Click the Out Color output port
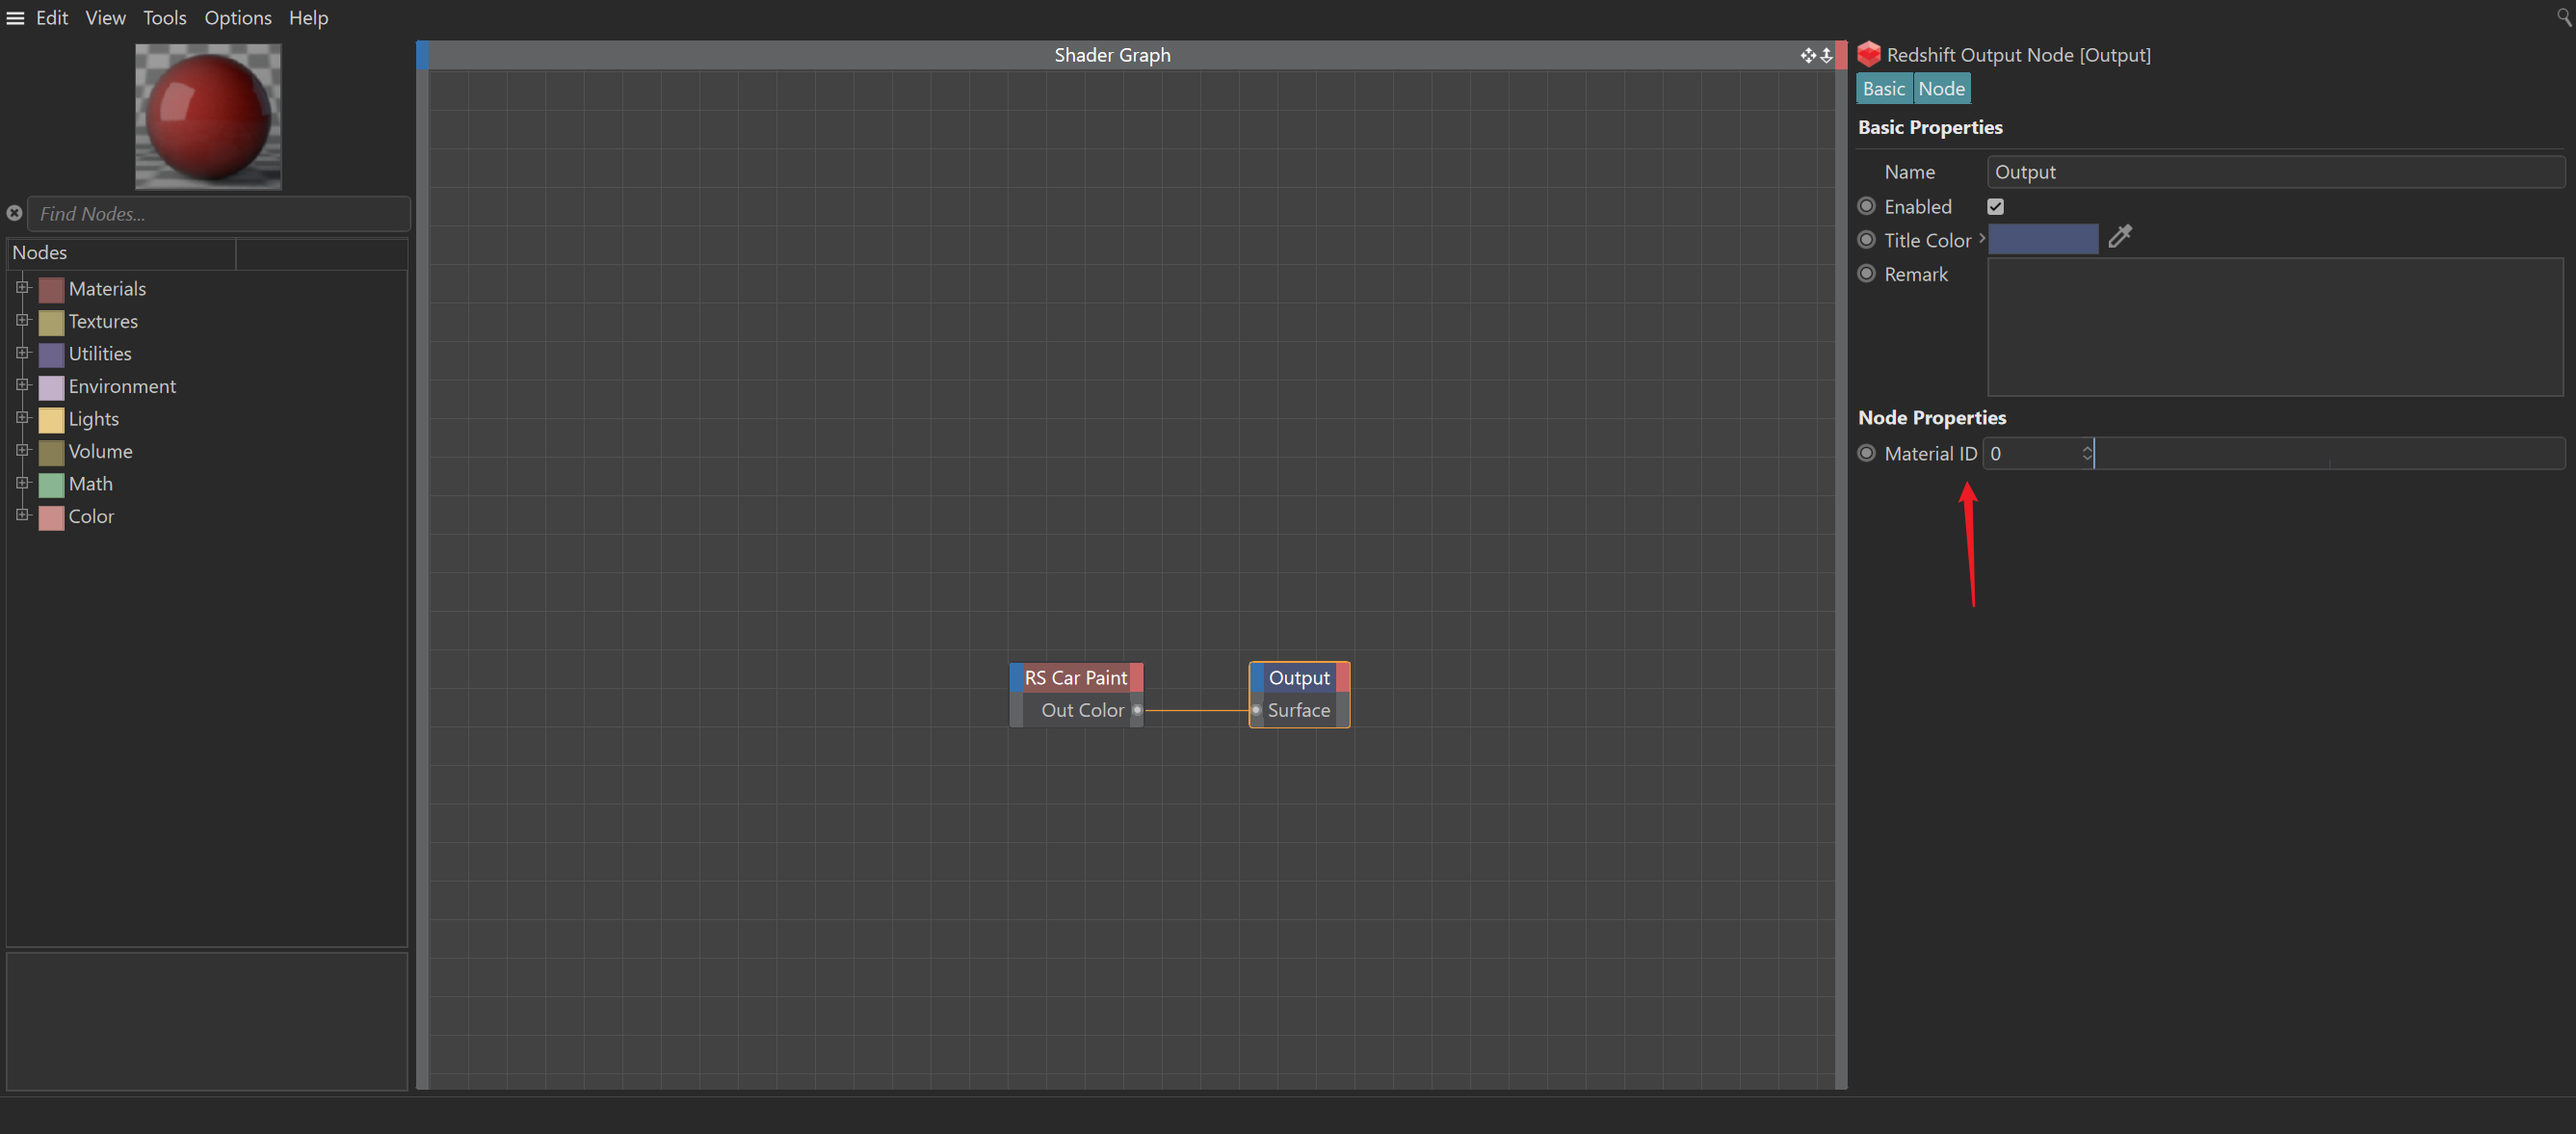This screenshot has height=1134, width=2576. pos(1137,710)
